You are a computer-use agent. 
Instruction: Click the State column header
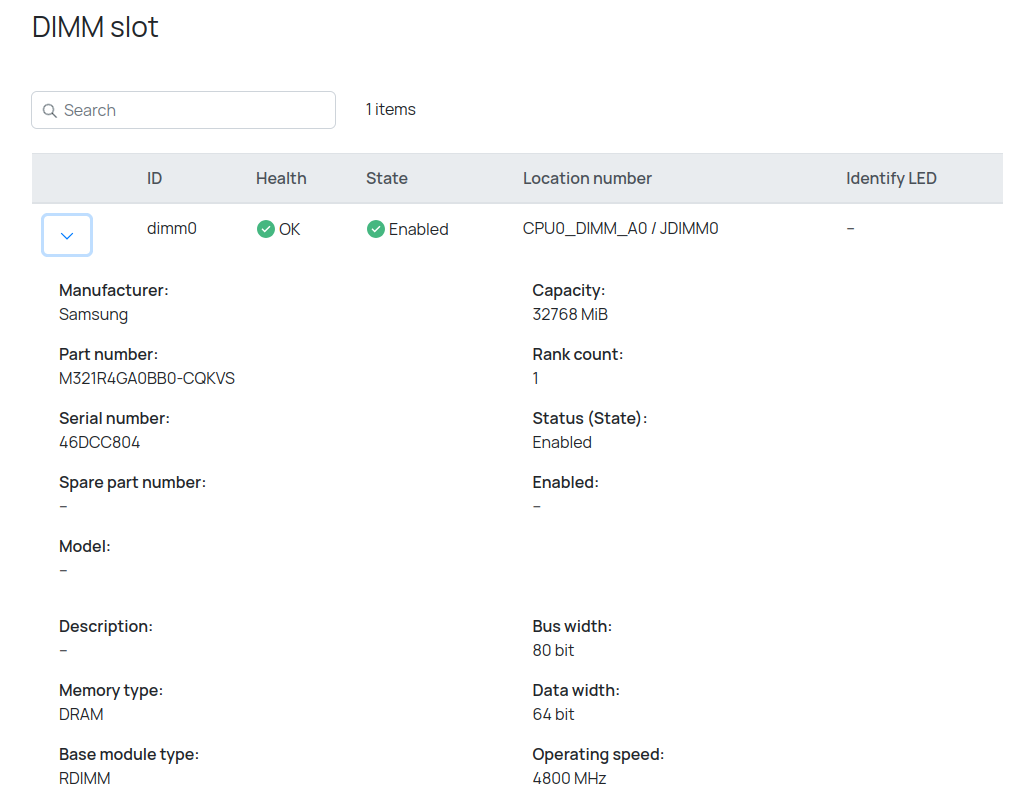pos(386,178)
